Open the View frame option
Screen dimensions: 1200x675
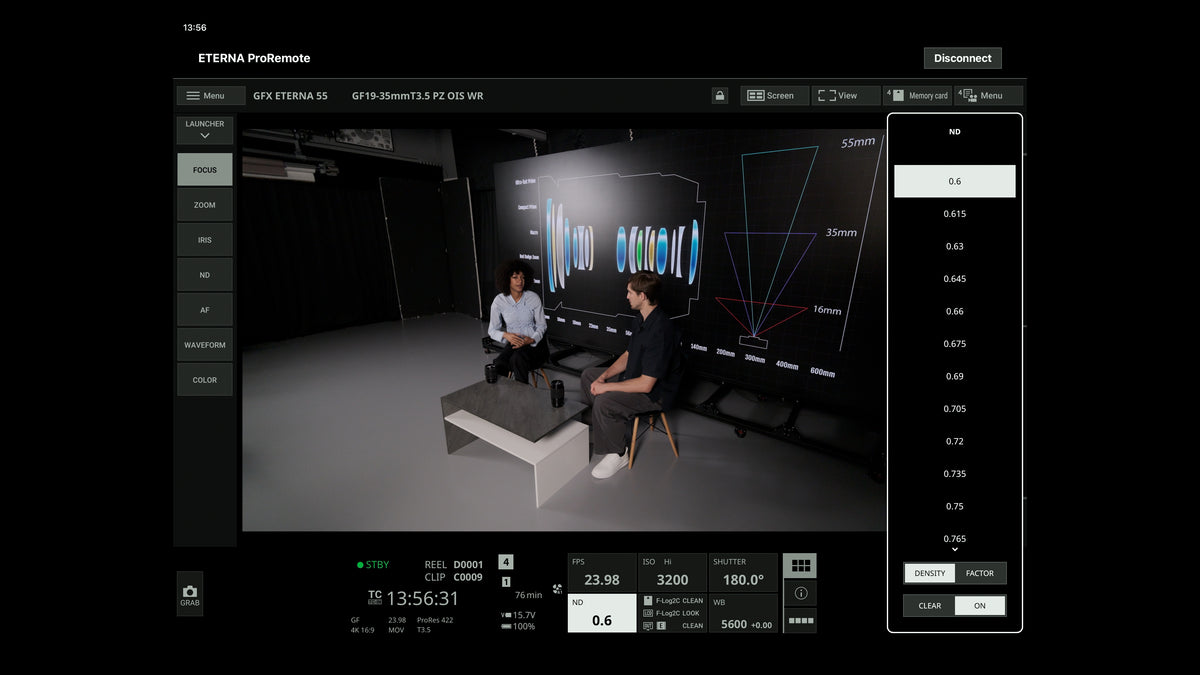click(x=845, y=96)
